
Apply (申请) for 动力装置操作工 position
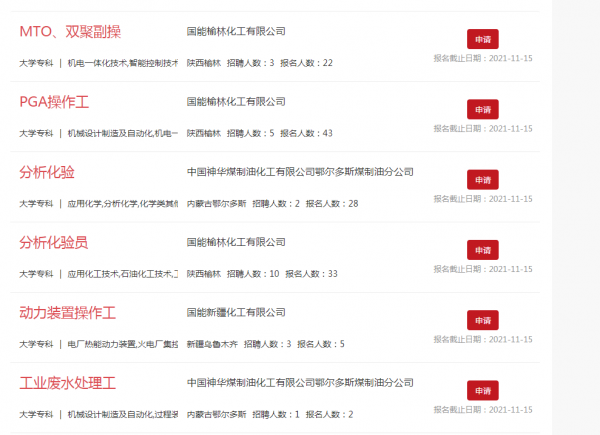pyautogui.click(x=483, y=320)
